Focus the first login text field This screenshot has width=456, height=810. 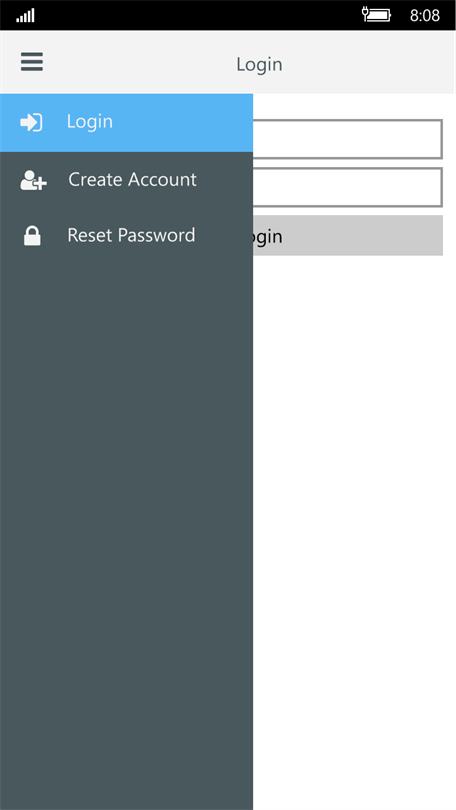coord(348,139)
